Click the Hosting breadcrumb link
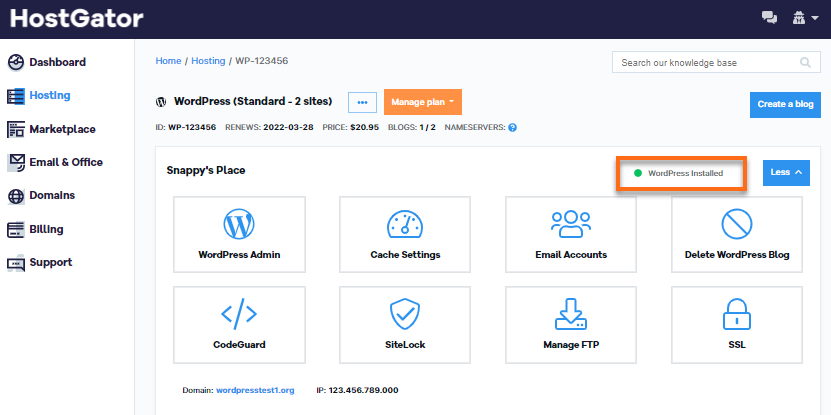This screenshot has height=415, width=831. click(x=208, y=61)
